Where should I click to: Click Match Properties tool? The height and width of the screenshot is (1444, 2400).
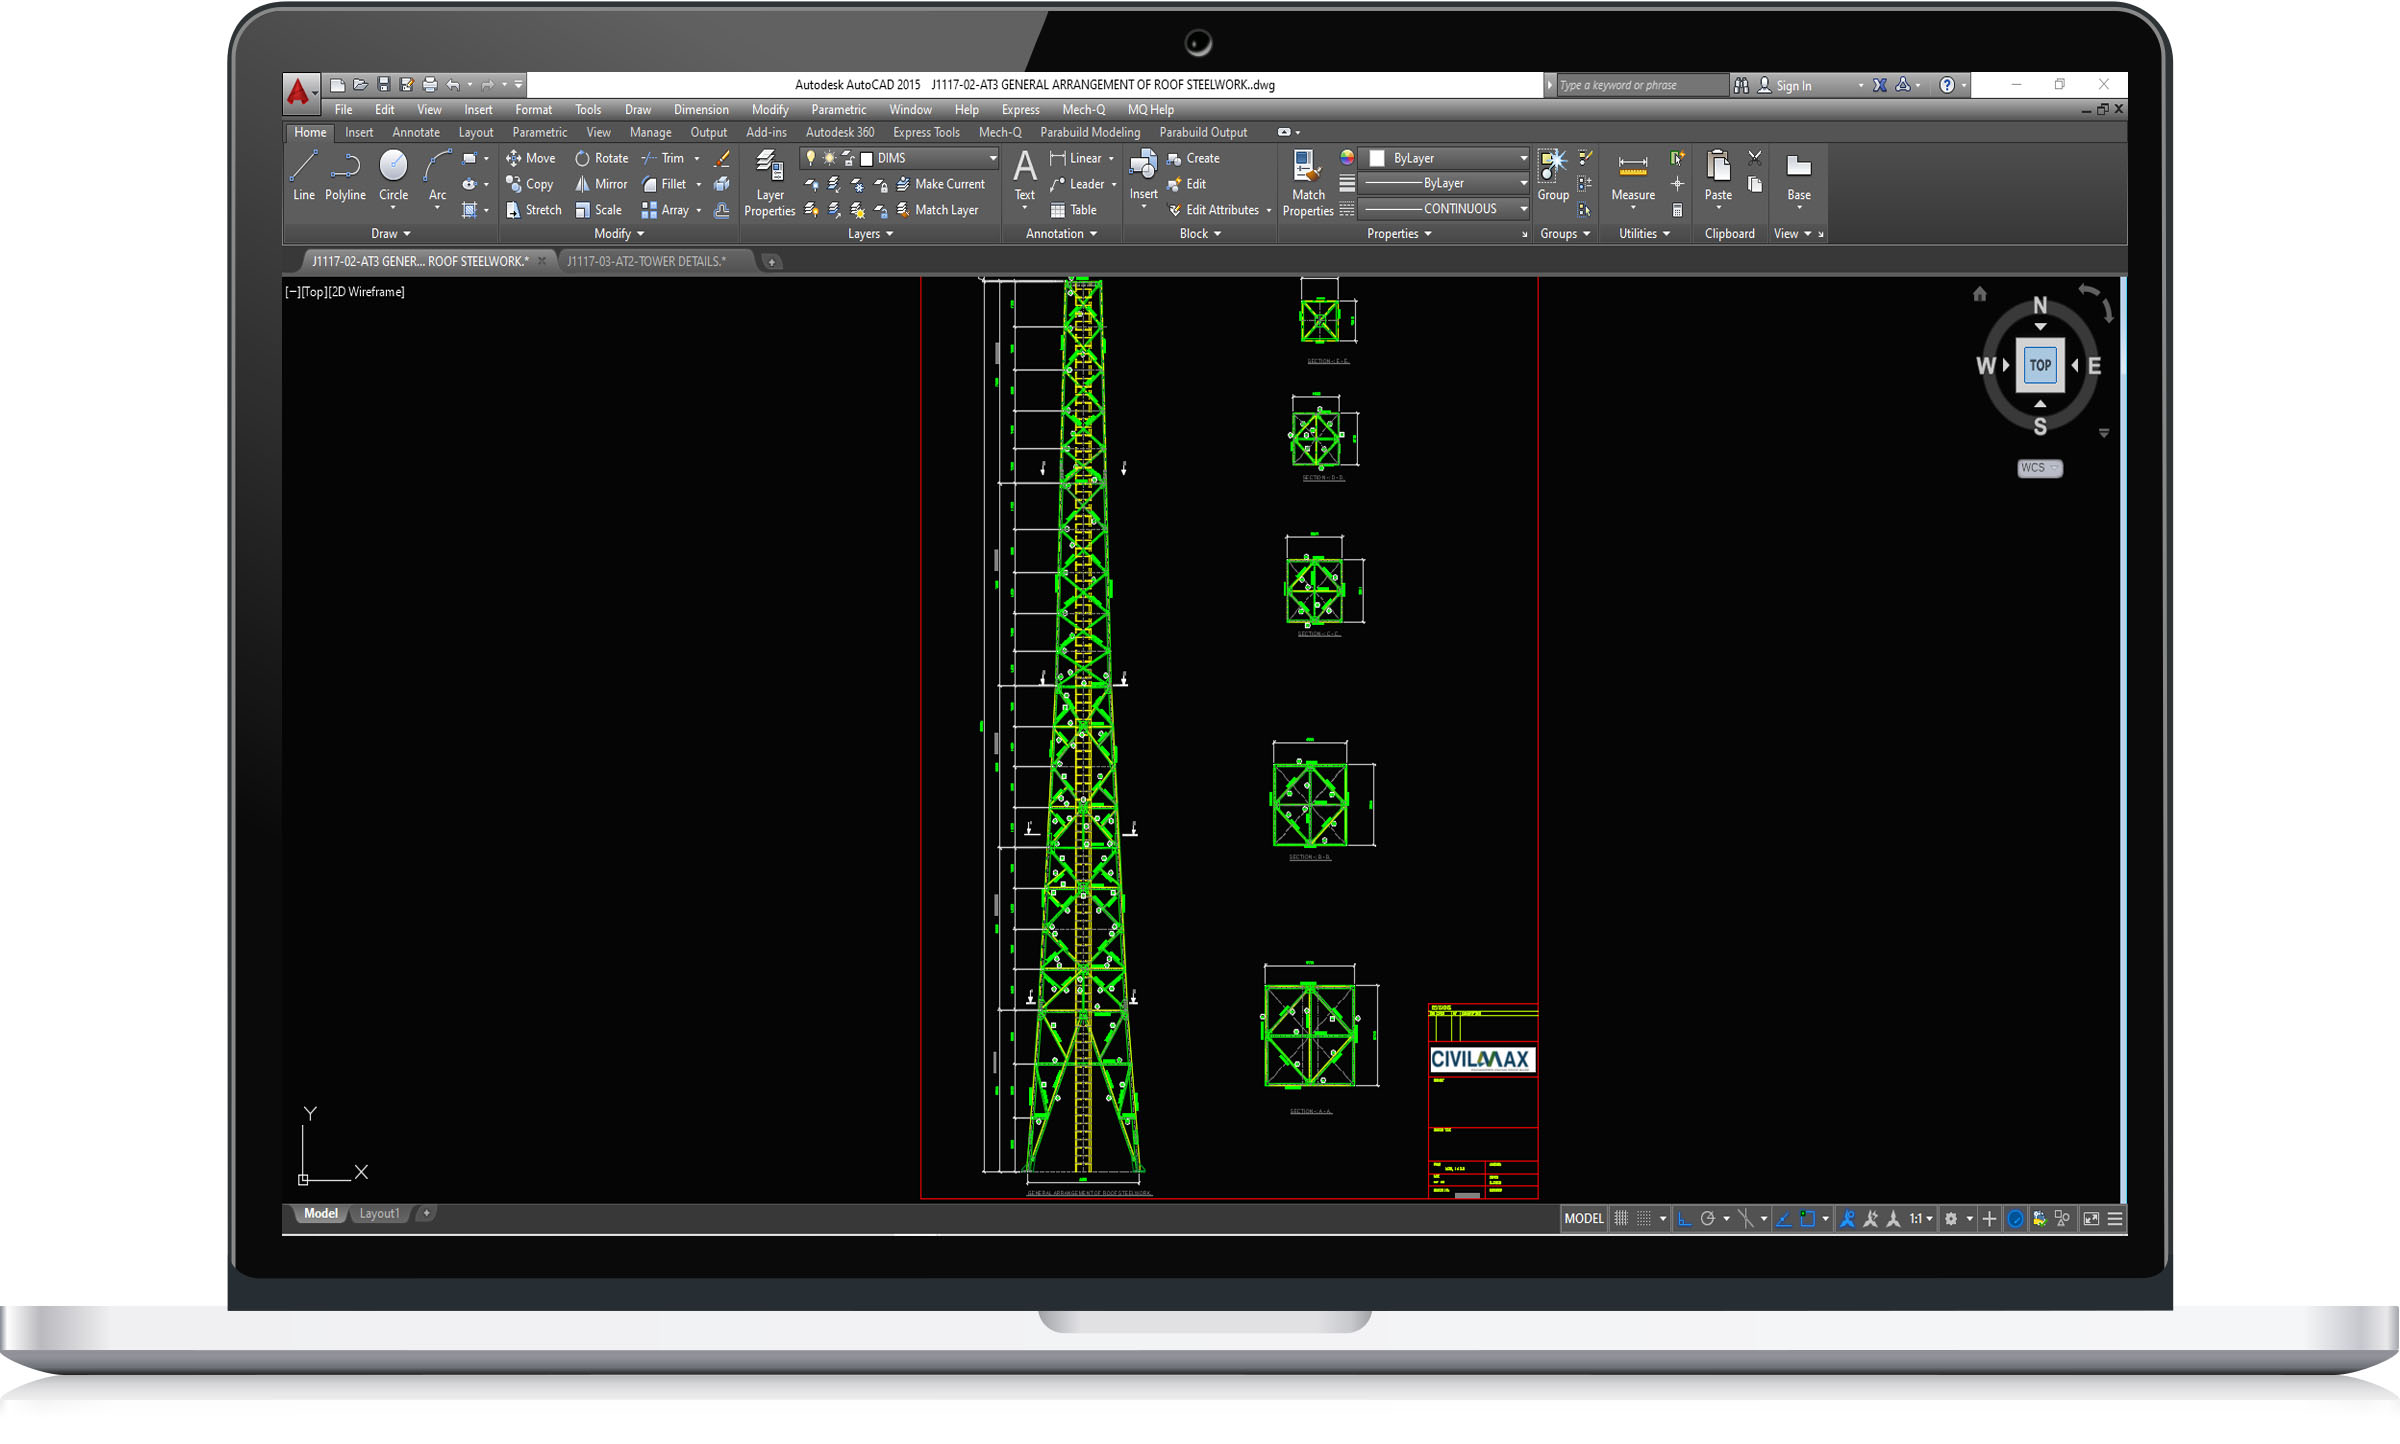(x=1307, y=183)
